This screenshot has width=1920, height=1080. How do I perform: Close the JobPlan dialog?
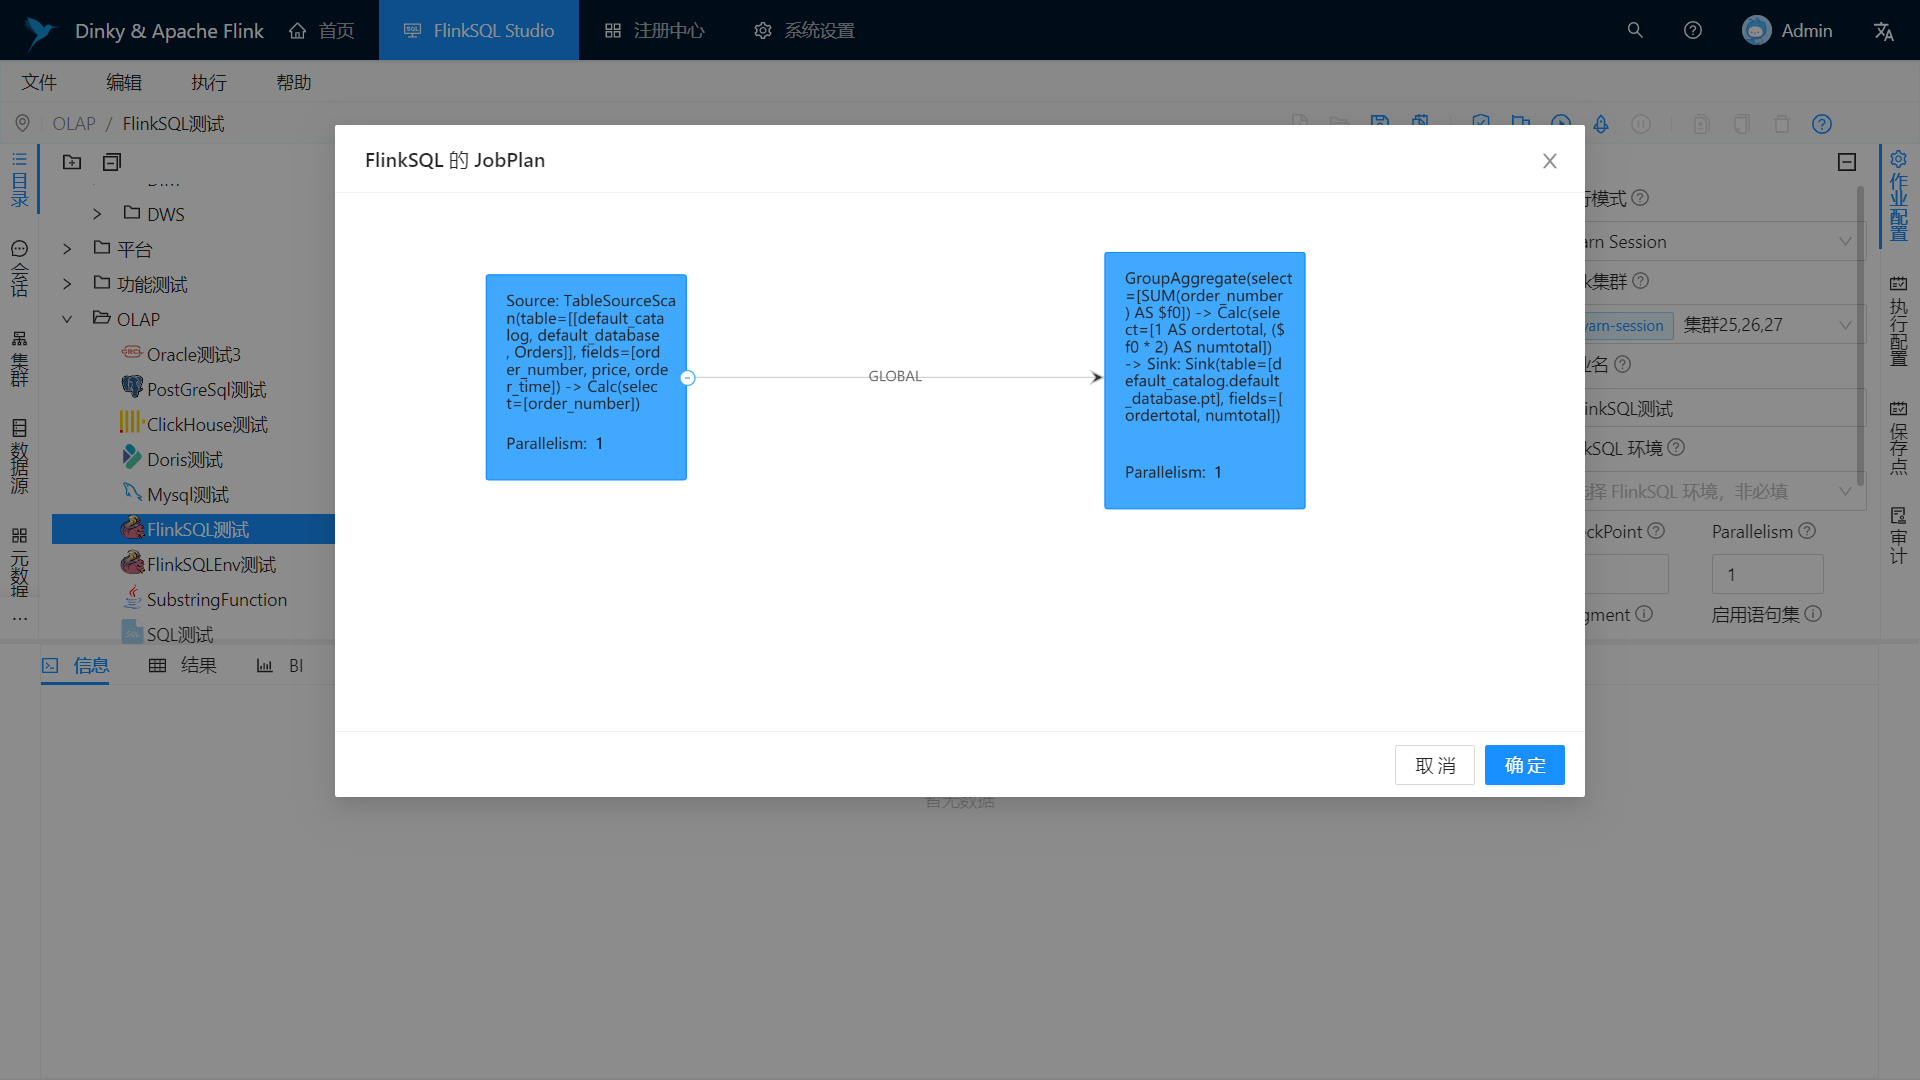[1549, 161]
